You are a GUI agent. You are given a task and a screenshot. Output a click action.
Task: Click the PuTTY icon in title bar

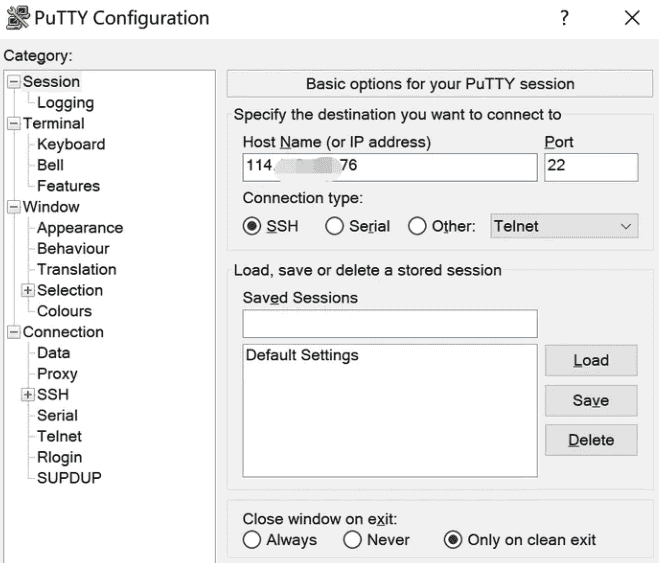(x=17, y=18)
